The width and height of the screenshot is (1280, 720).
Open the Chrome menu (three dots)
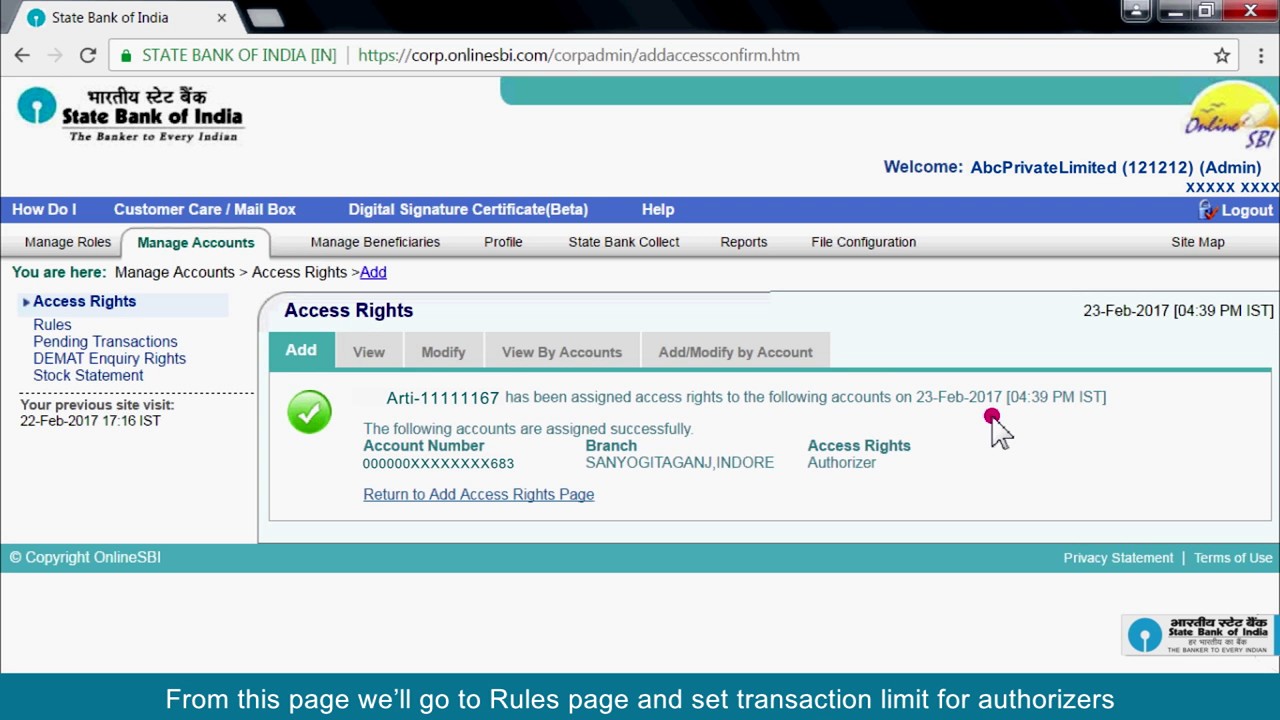(1259, 55)
